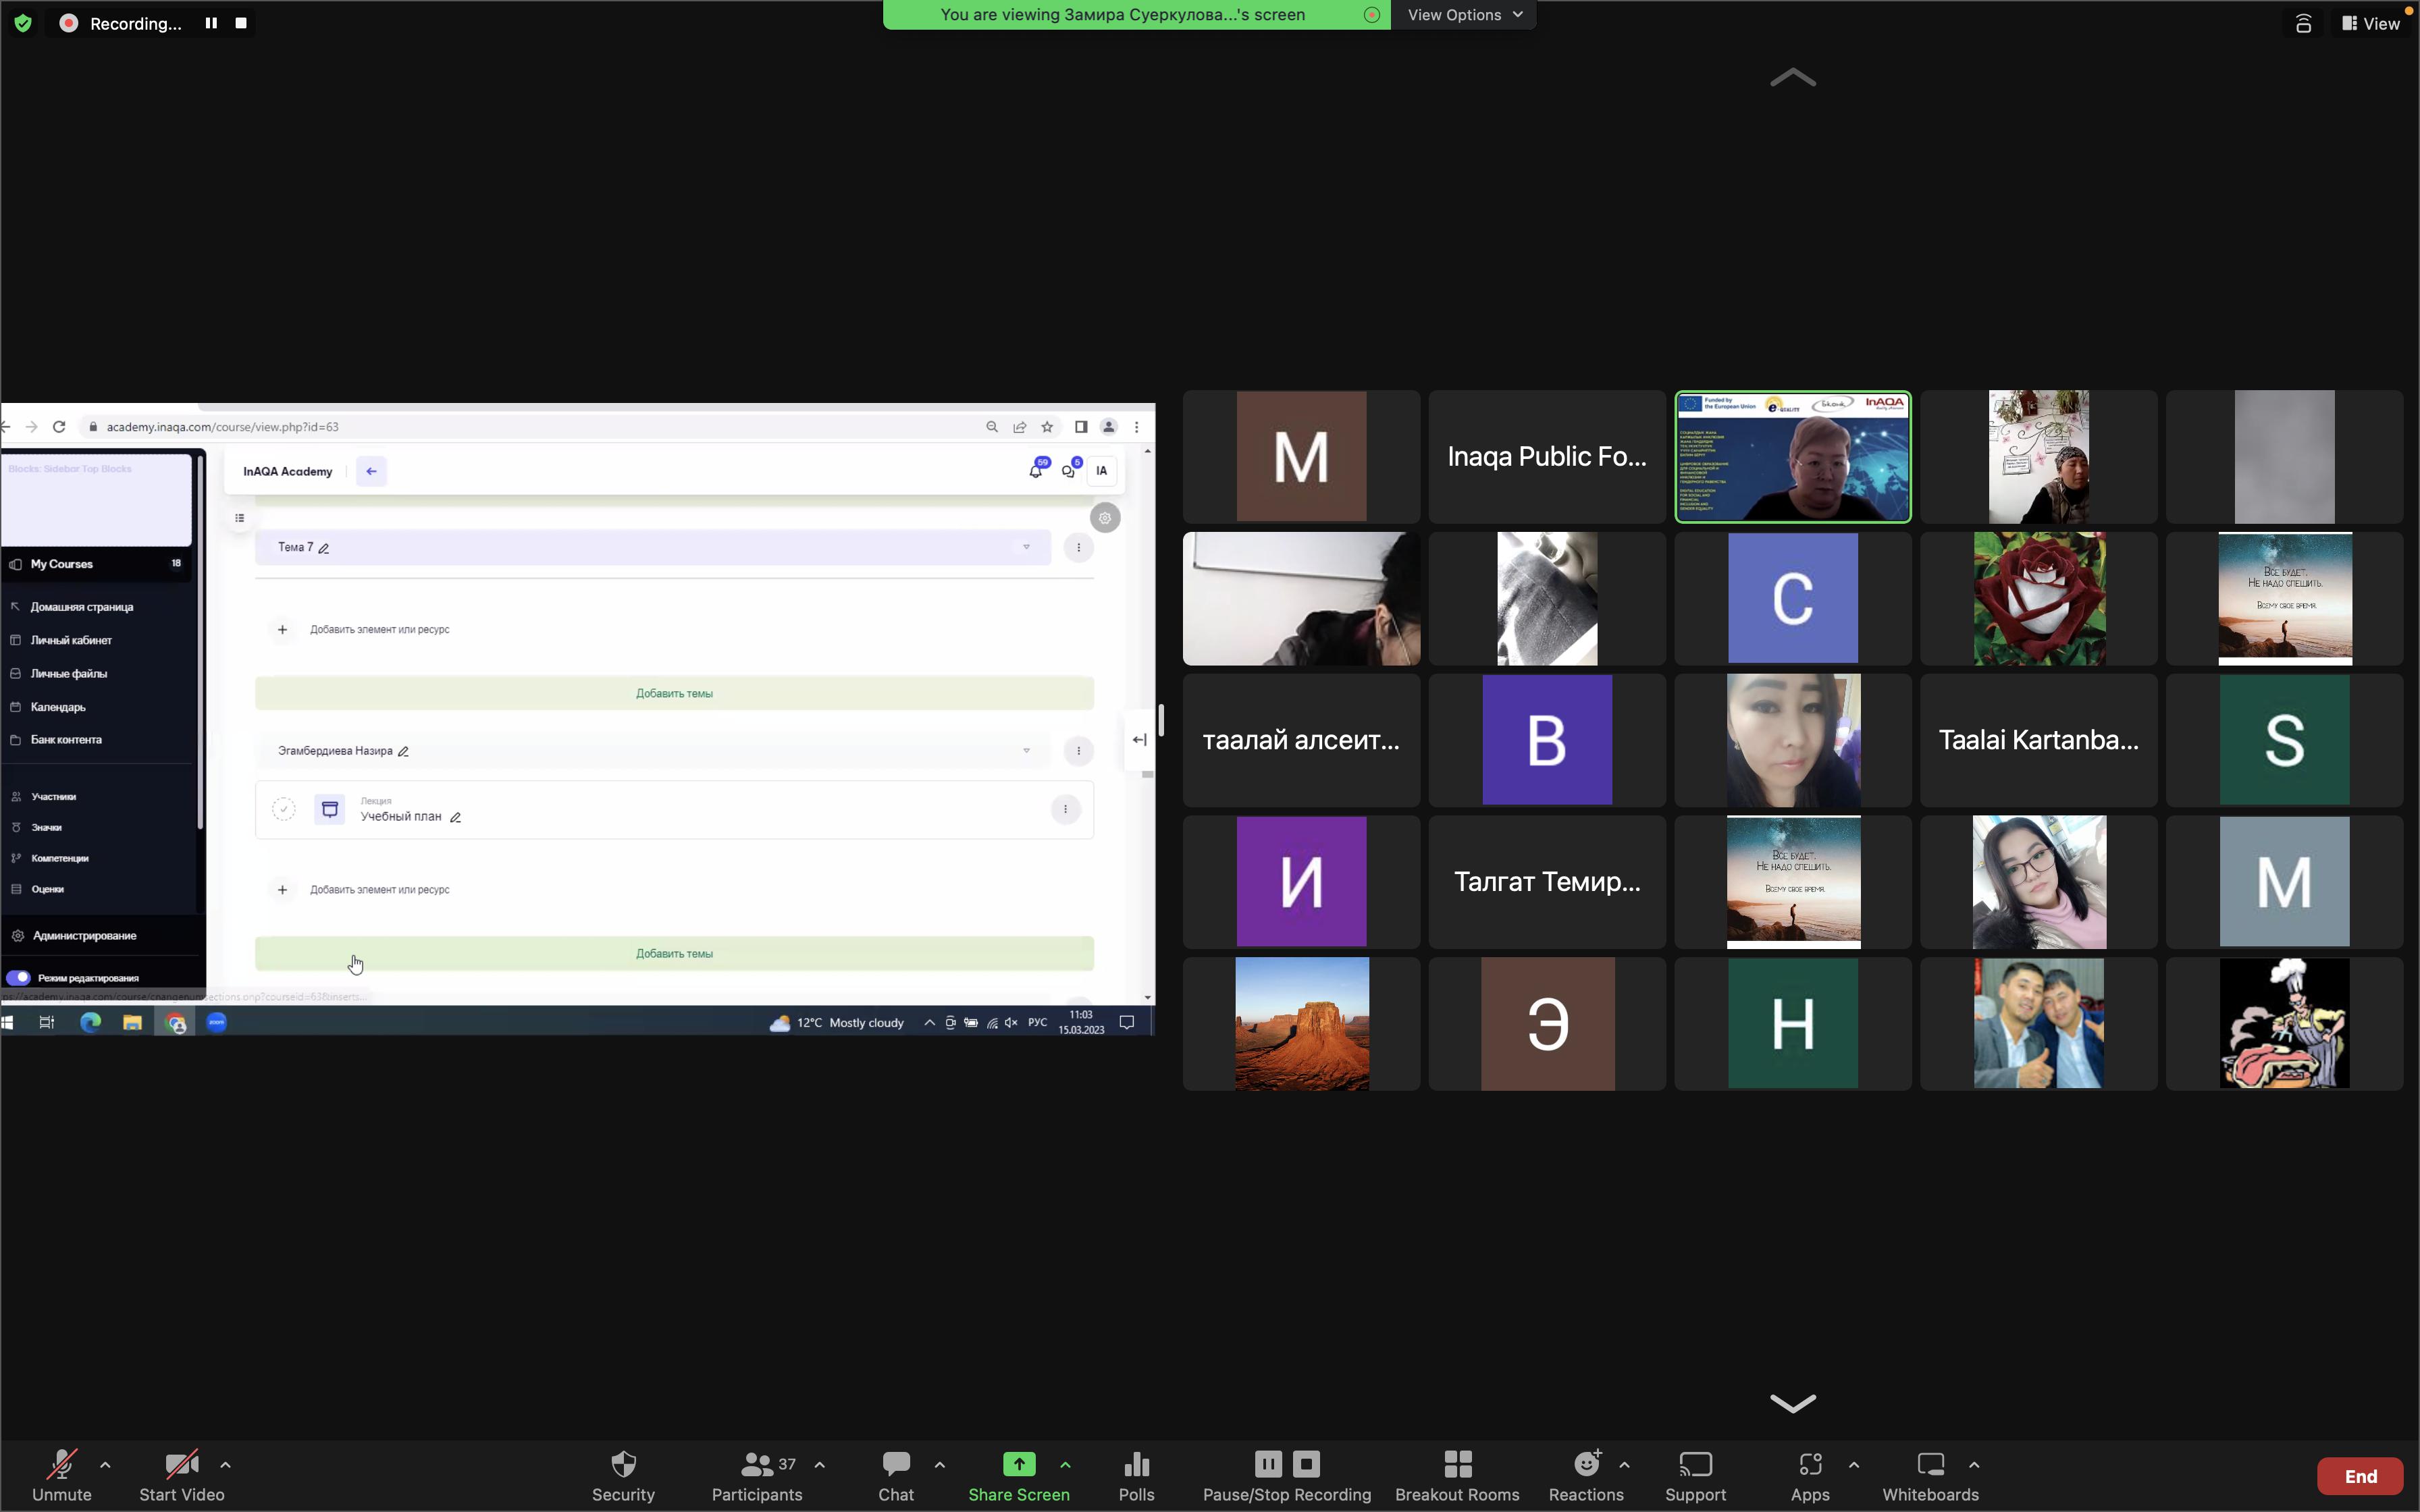Rename the Эгамбердиева Назира section
2420x1512 pixels.
pyautogui.click(x=403, y=751)
